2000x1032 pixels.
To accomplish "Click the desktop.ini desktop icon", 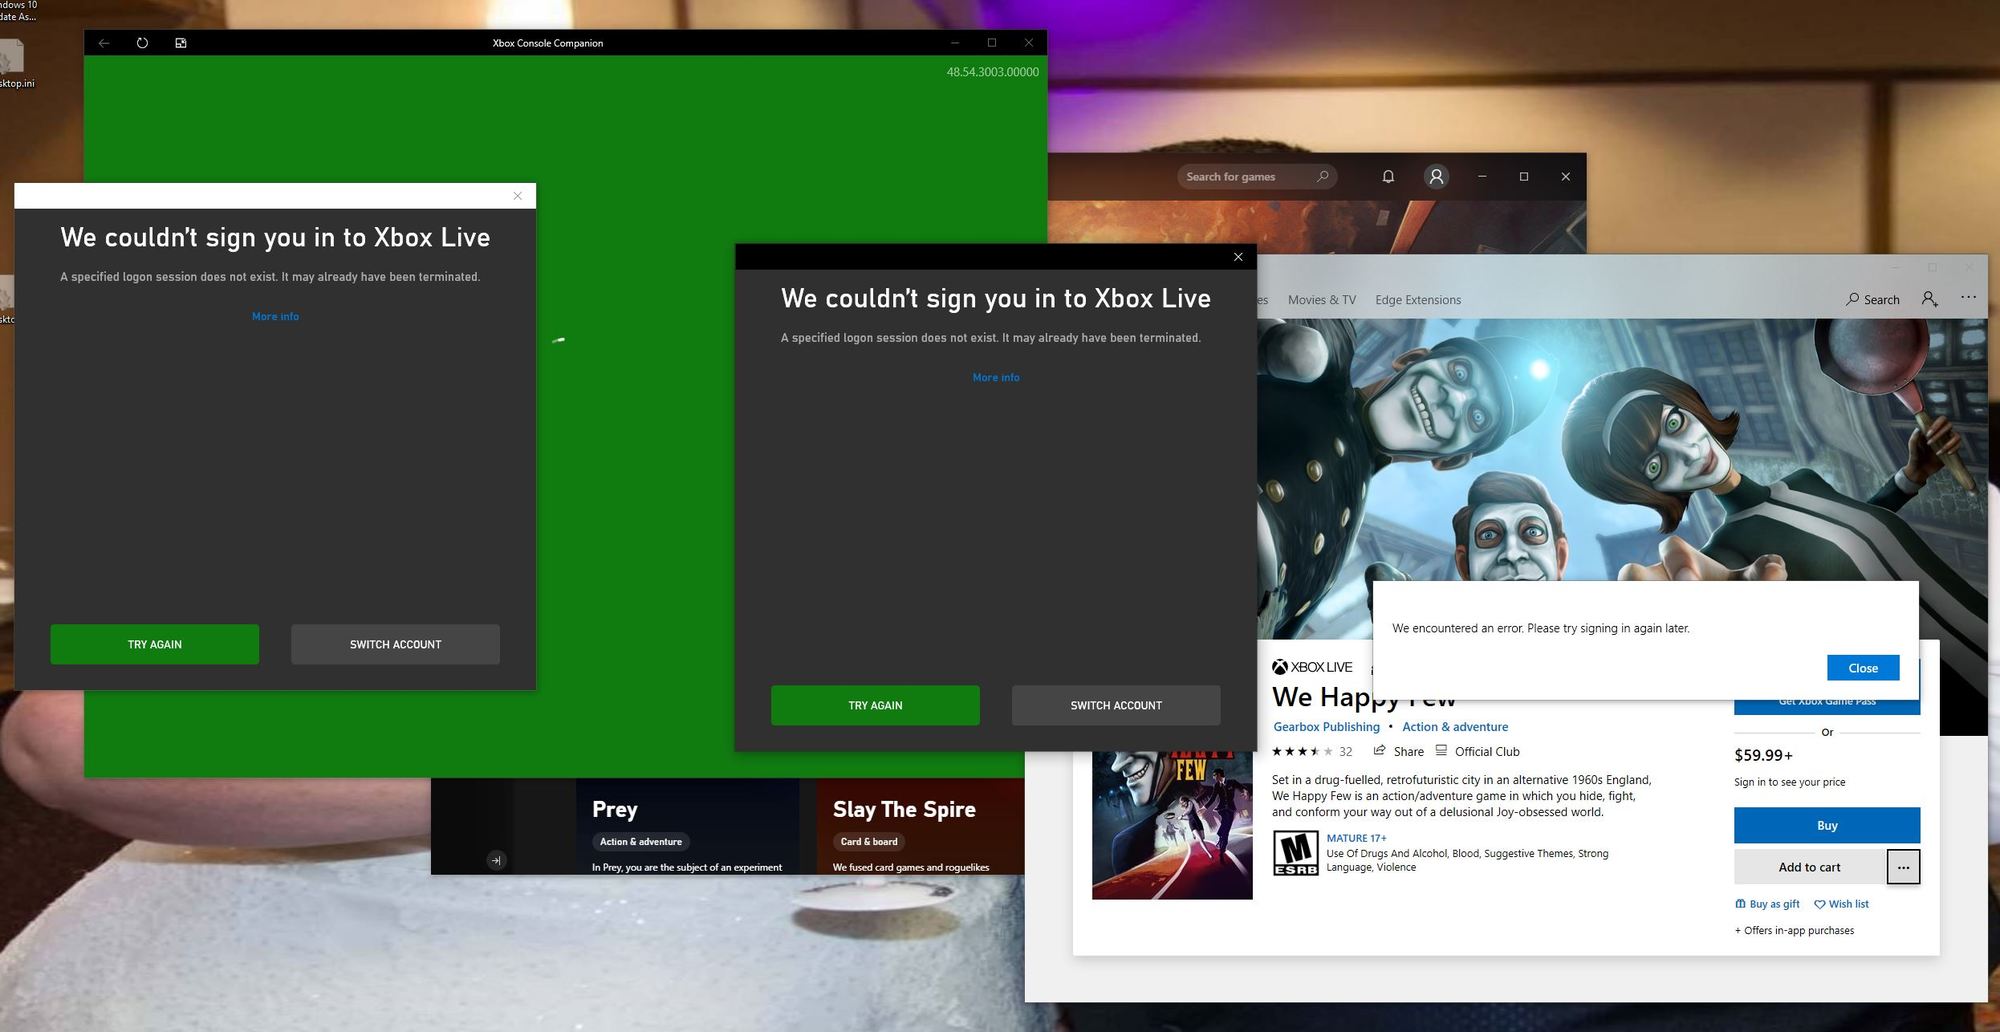I will [14, 63].
